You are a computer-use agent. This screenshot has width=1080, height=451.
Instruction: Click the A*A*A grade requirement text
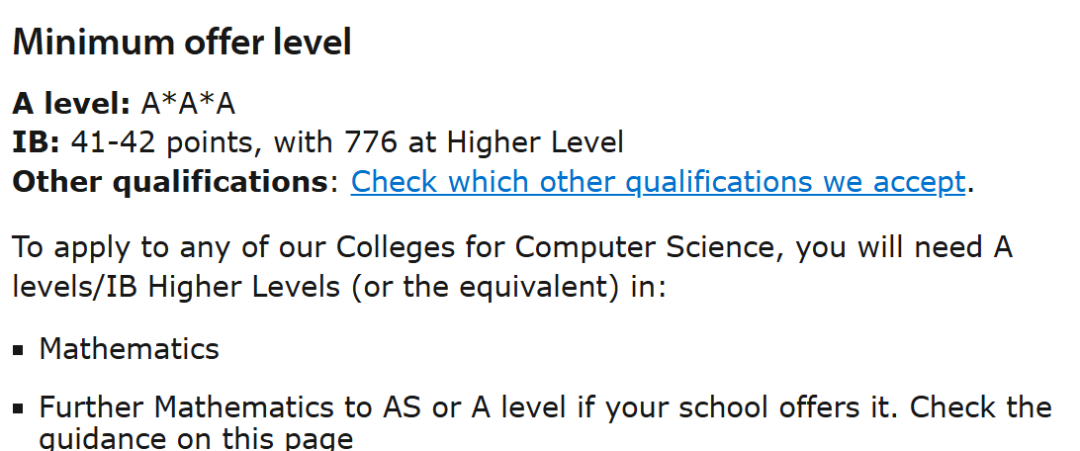[189, 104]
